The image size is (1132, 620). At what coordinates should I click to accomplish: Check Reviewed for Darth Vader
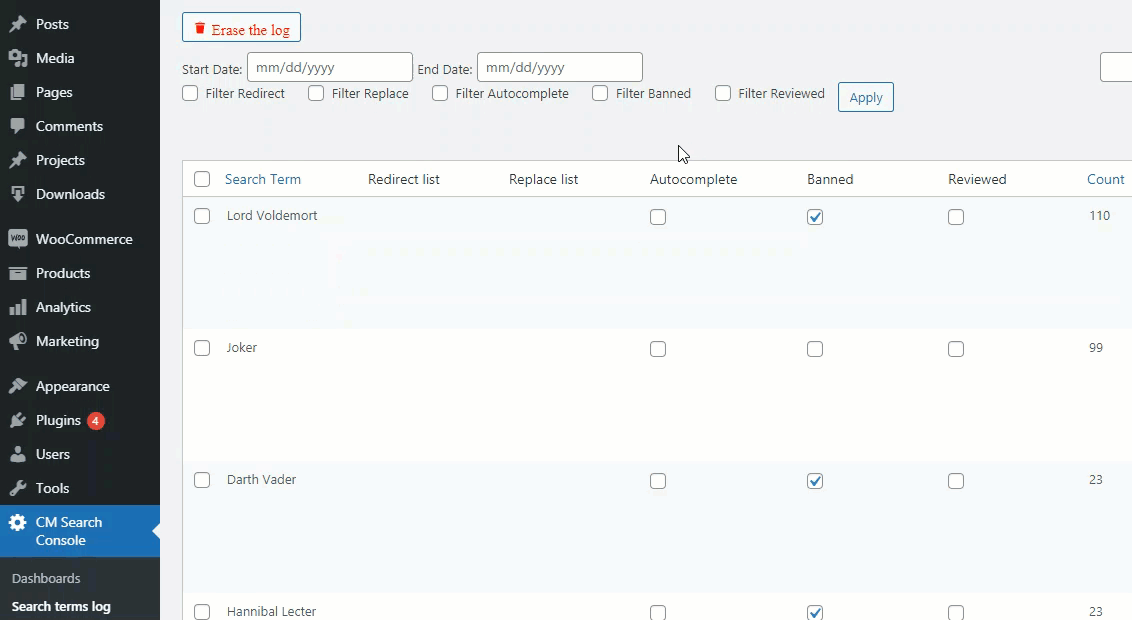point(956,481)
